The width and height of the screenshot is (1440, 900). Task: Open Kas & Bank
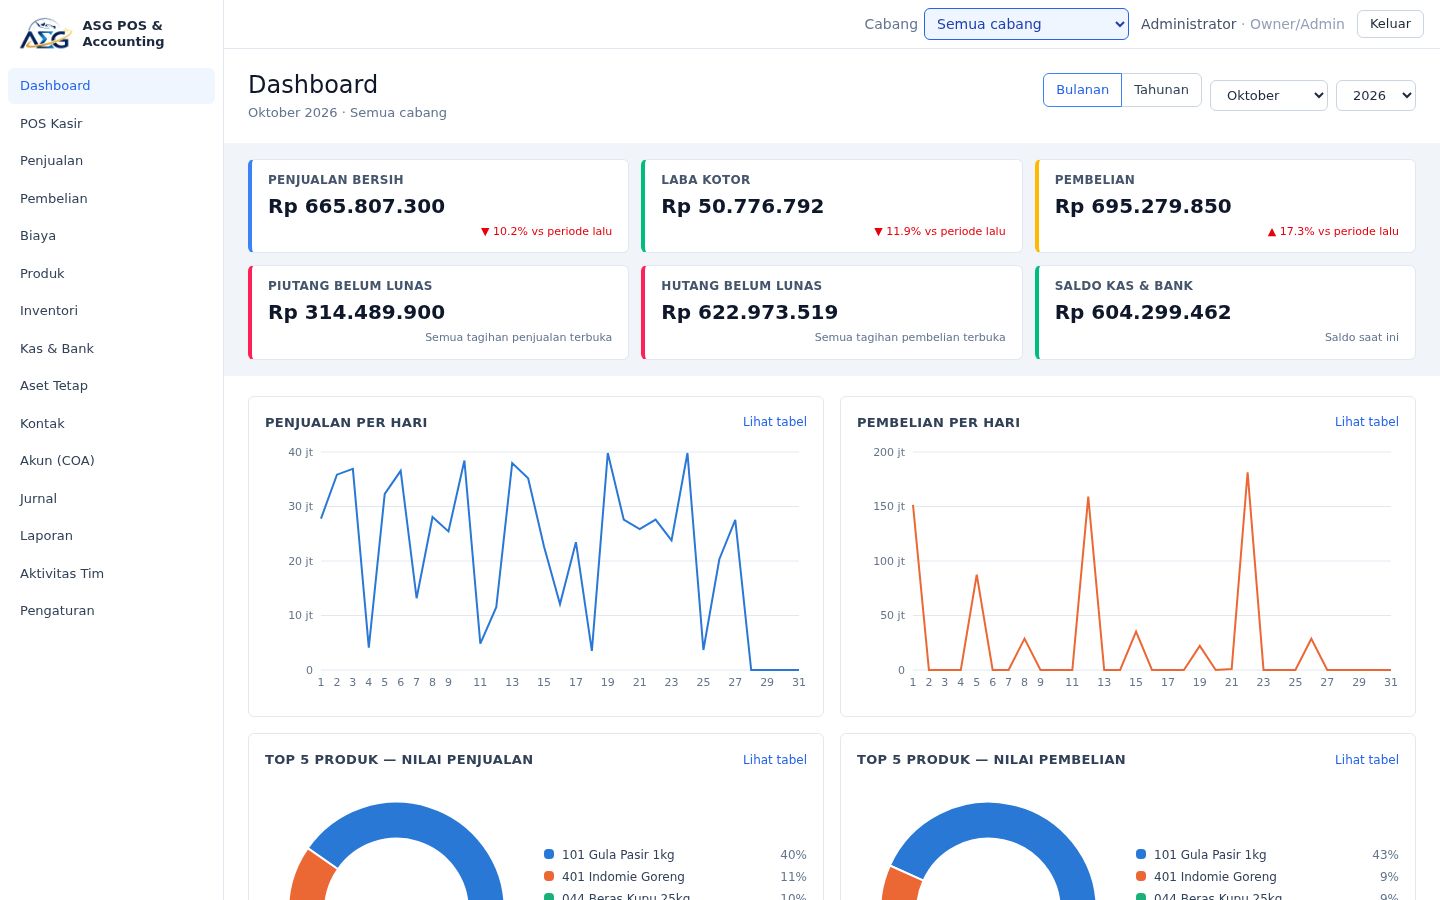(x=111, y=348)
